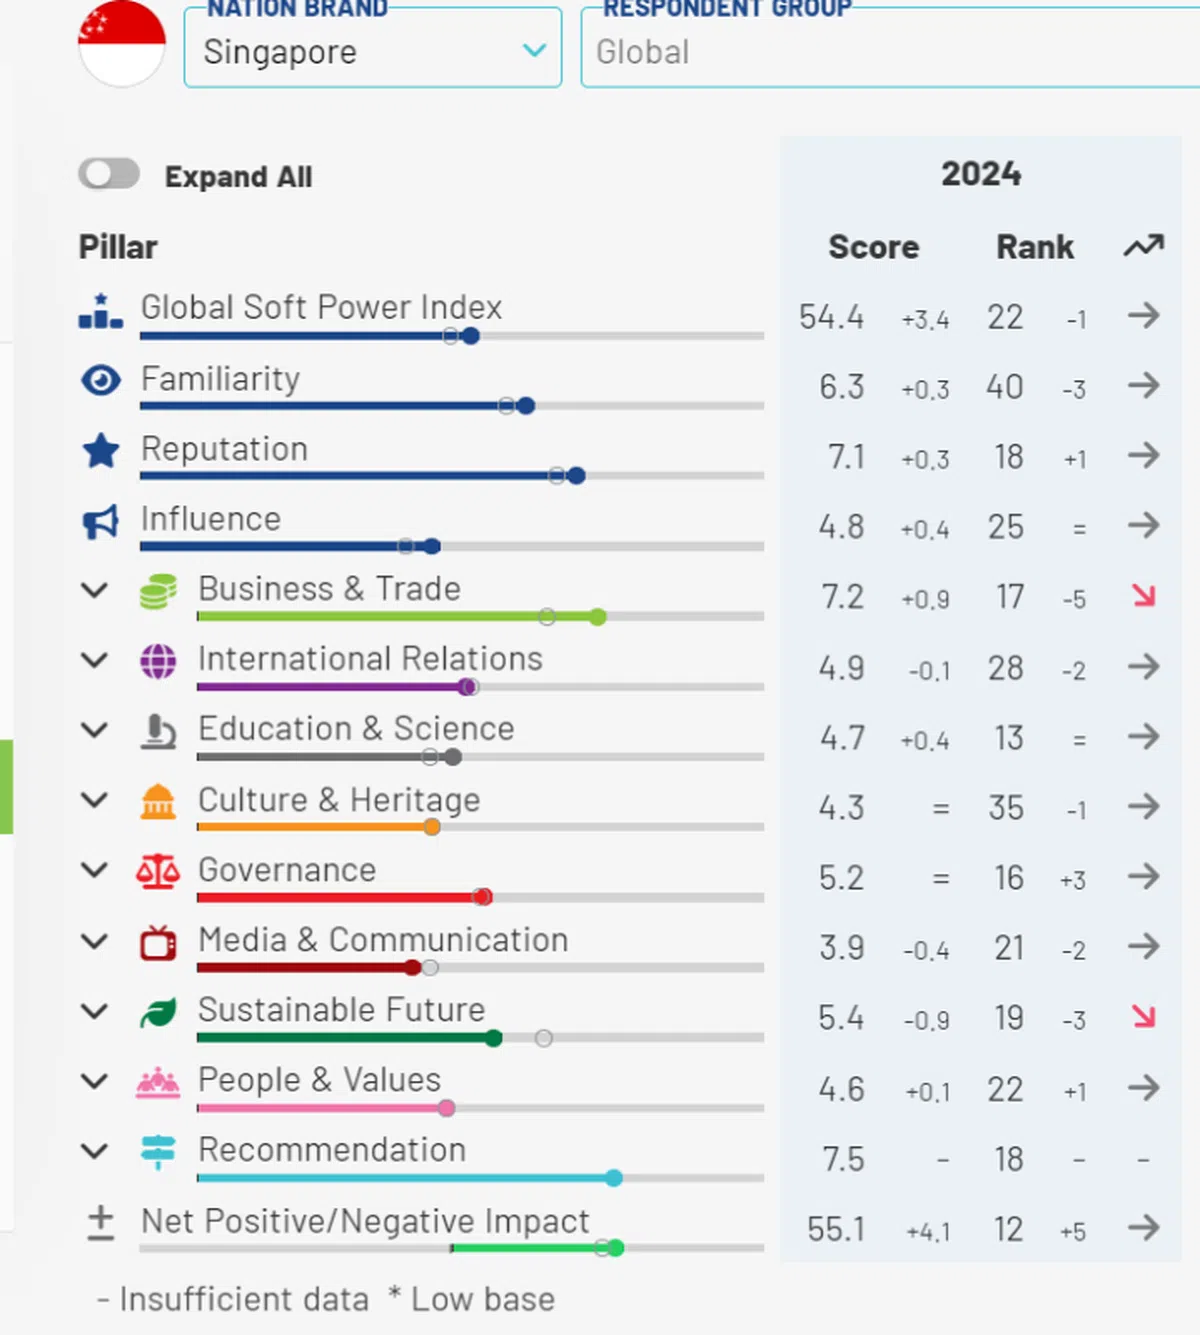Image resolution: width=1200 pixels, height=1335 pixels.
Task: Click the Sustainable Future leaf icon
Action: point(158,1012)
